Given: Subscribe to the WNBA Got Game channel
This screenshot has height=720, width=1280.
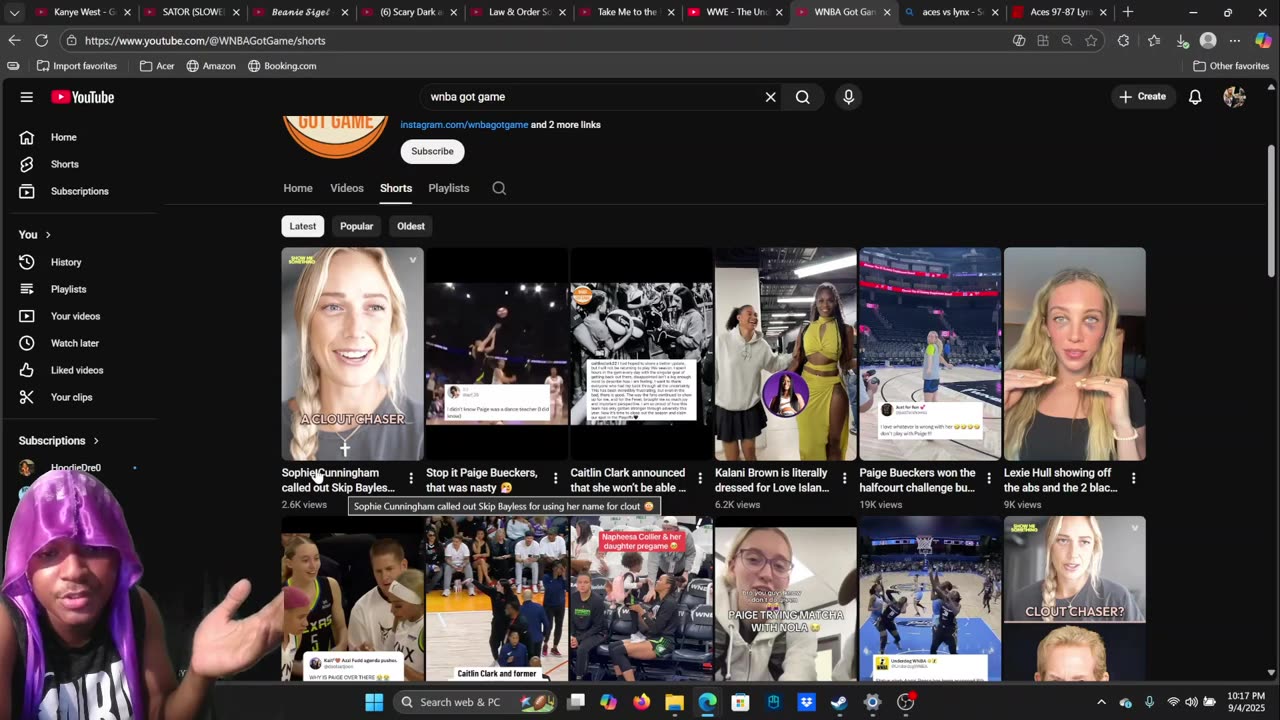Looking at the screenshot, I should coord(432,151).
